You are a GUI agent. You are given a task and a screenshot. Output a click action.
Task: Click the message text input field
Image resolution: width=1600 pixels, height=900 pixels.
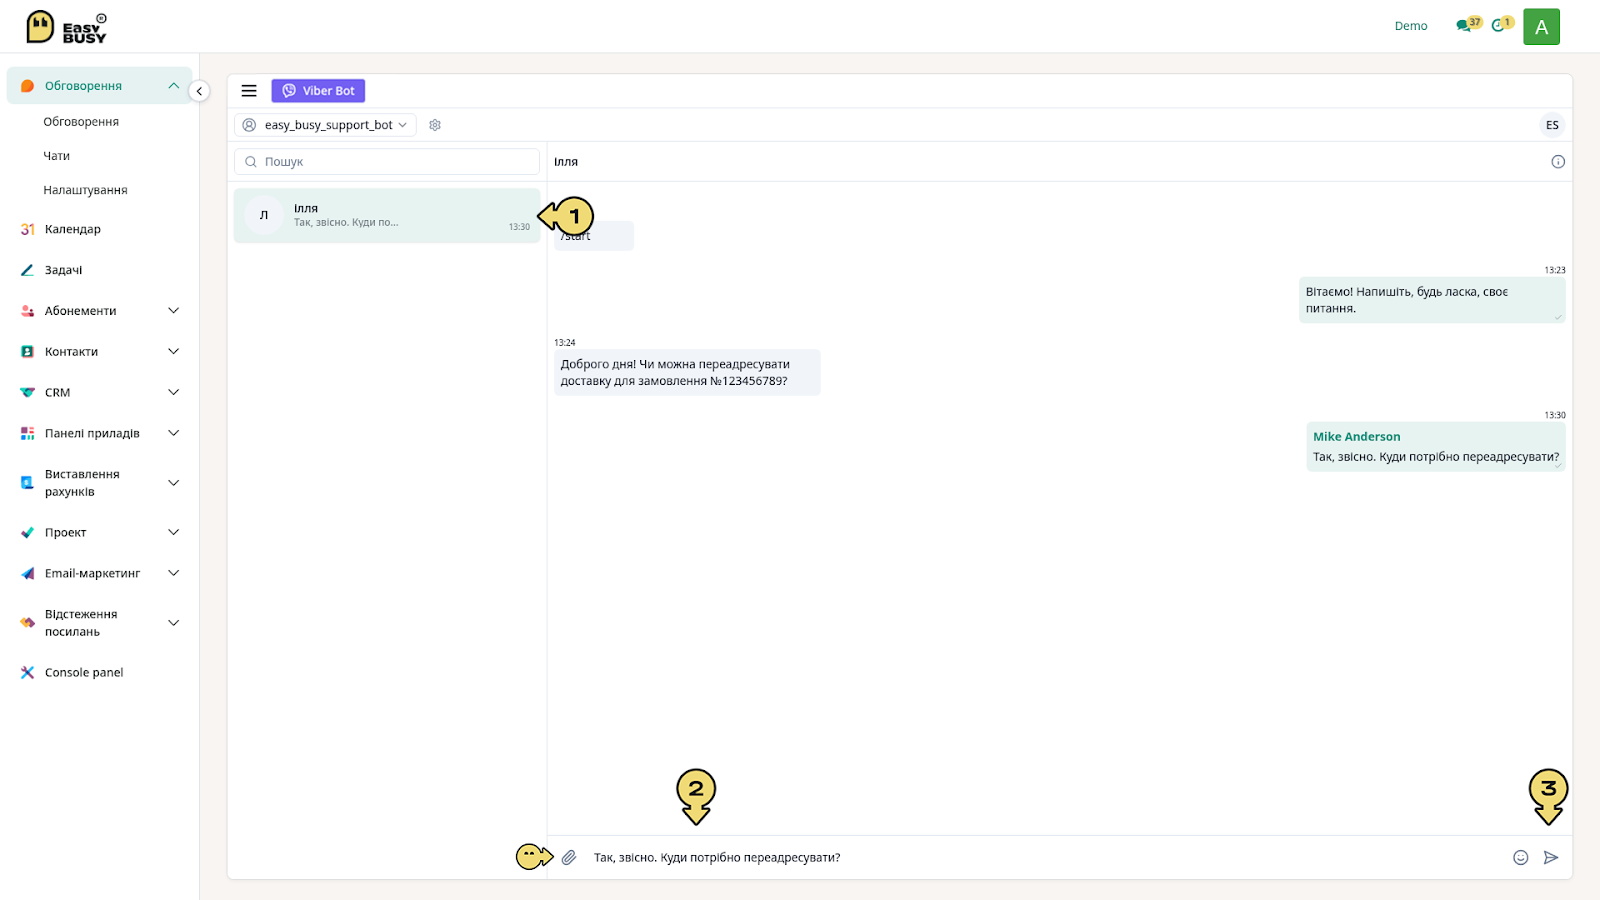[x=1045, y=858]
